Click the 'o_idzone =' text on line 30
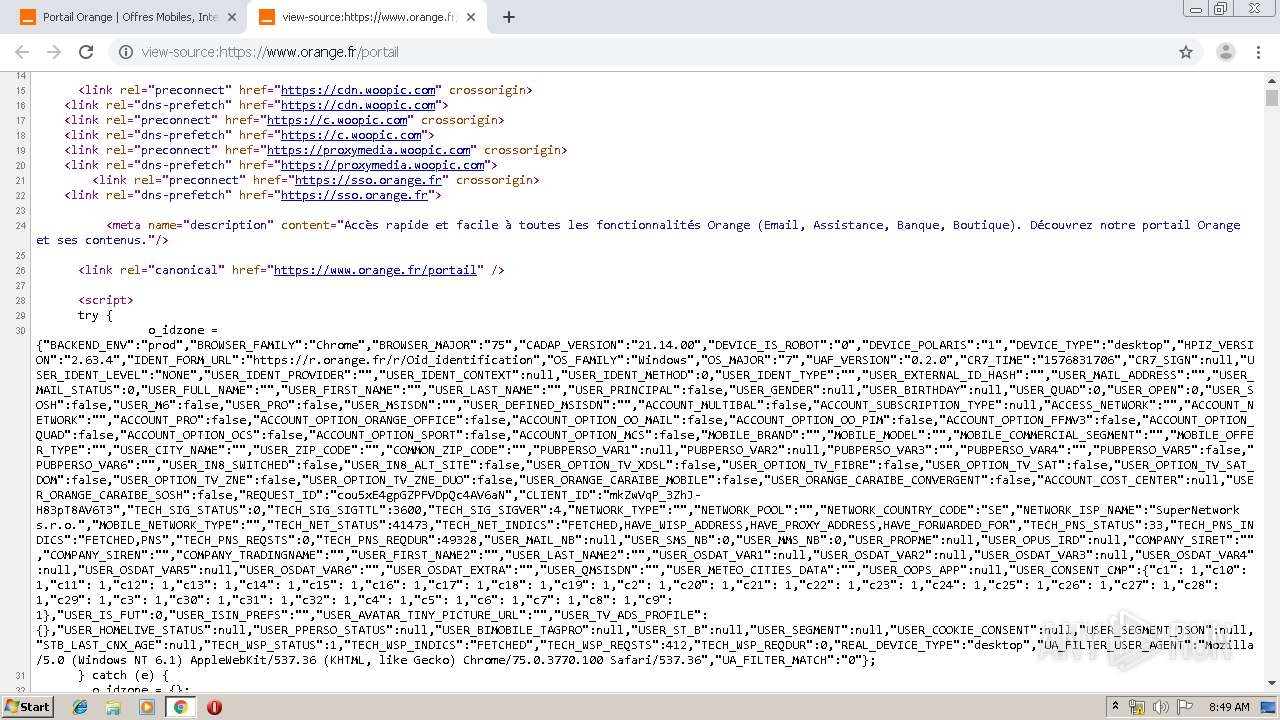 [x=183, y=330]
